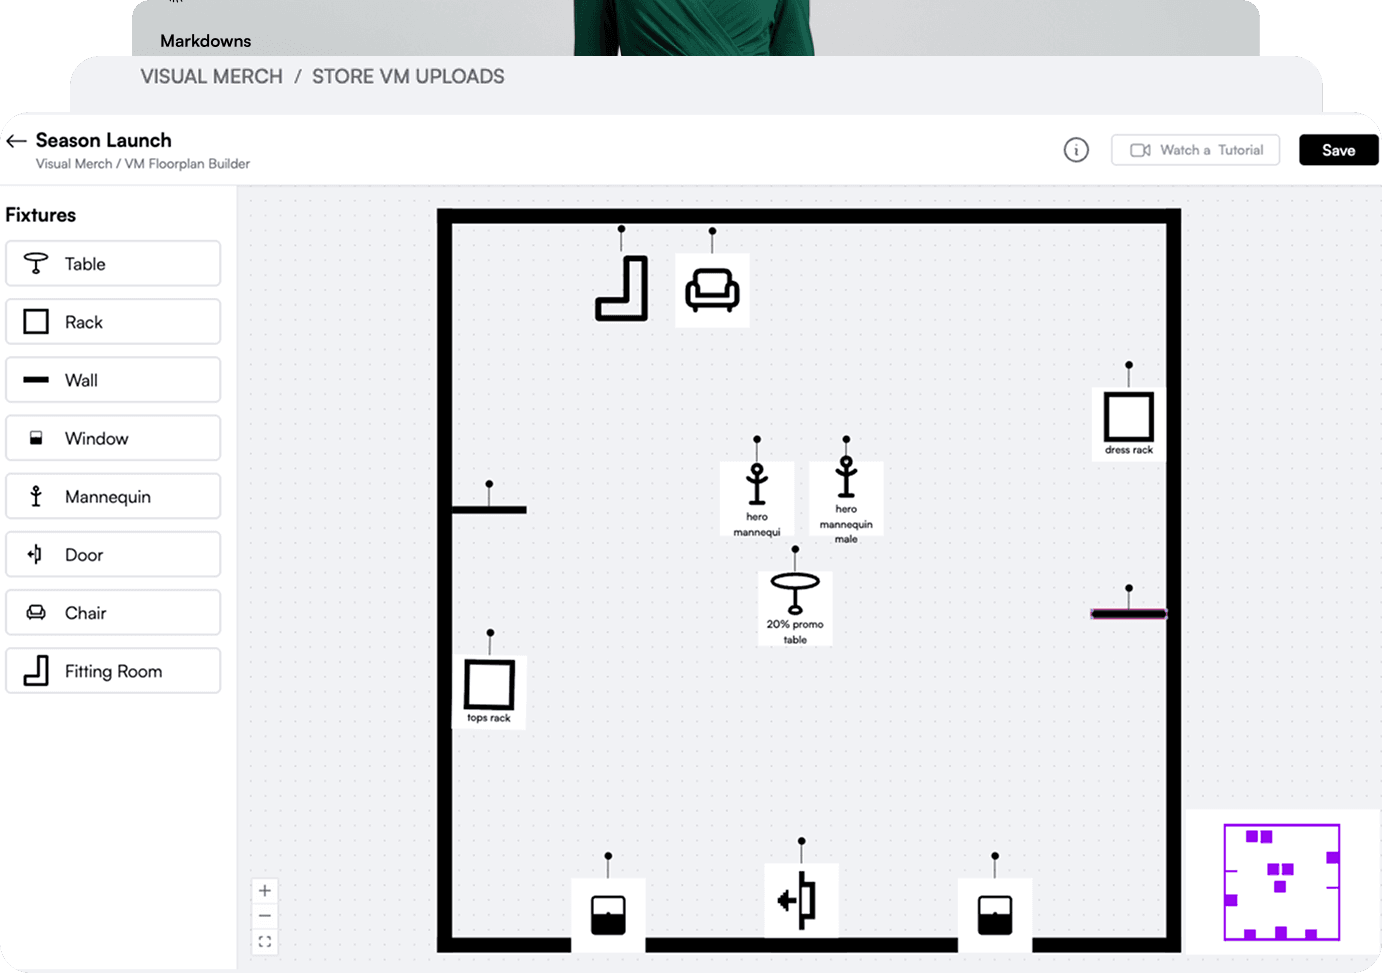
Task: Select the L-shaped fitting room on canvas
Action: pos(622,289)
